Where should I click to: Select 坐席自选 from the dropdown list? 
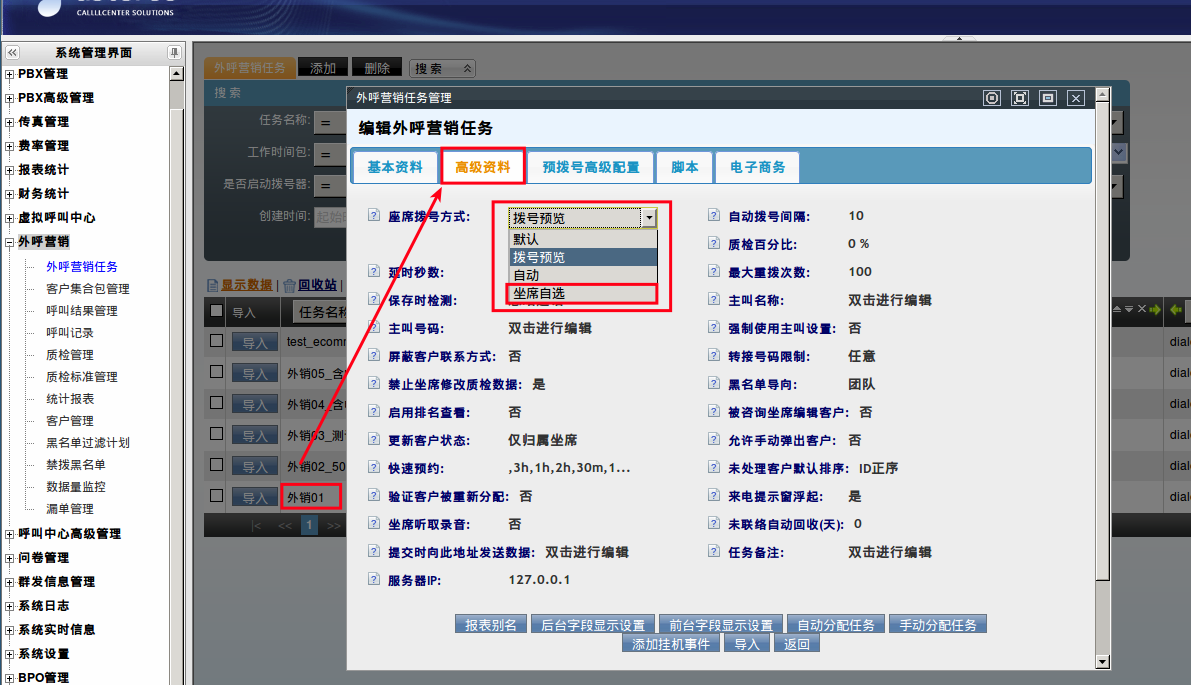tap(581, 293)
